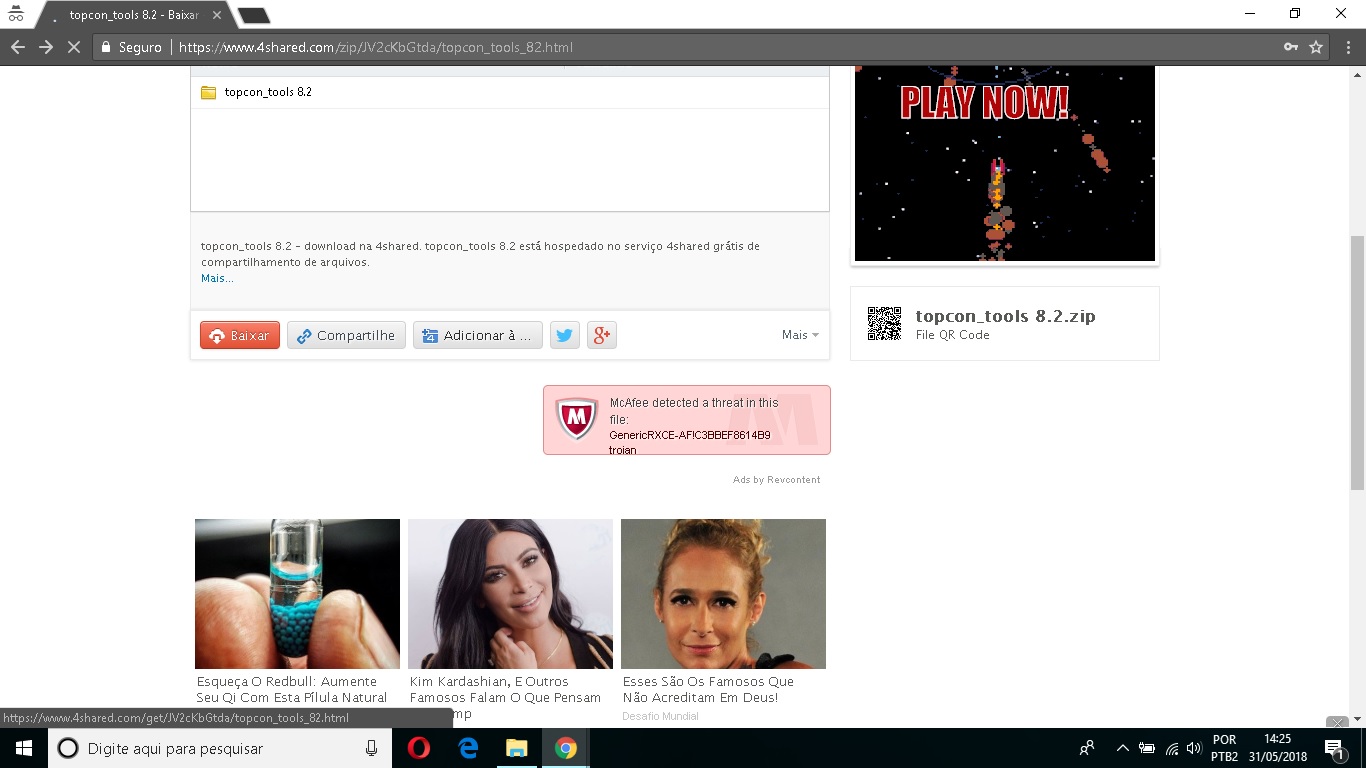Go back to the previous page

(x=17, y=47)
